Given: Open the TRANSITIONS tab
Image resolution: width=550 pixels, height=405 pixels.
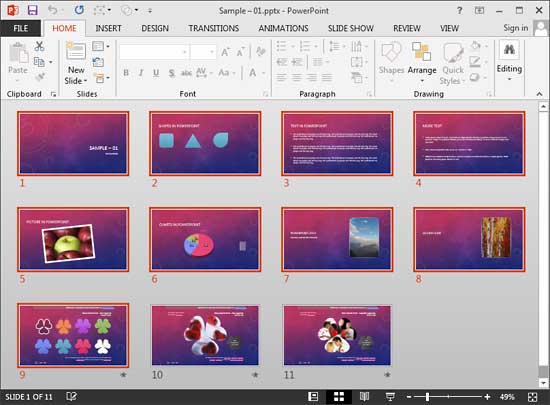Looking at the screenshot, I should point(214,28).
